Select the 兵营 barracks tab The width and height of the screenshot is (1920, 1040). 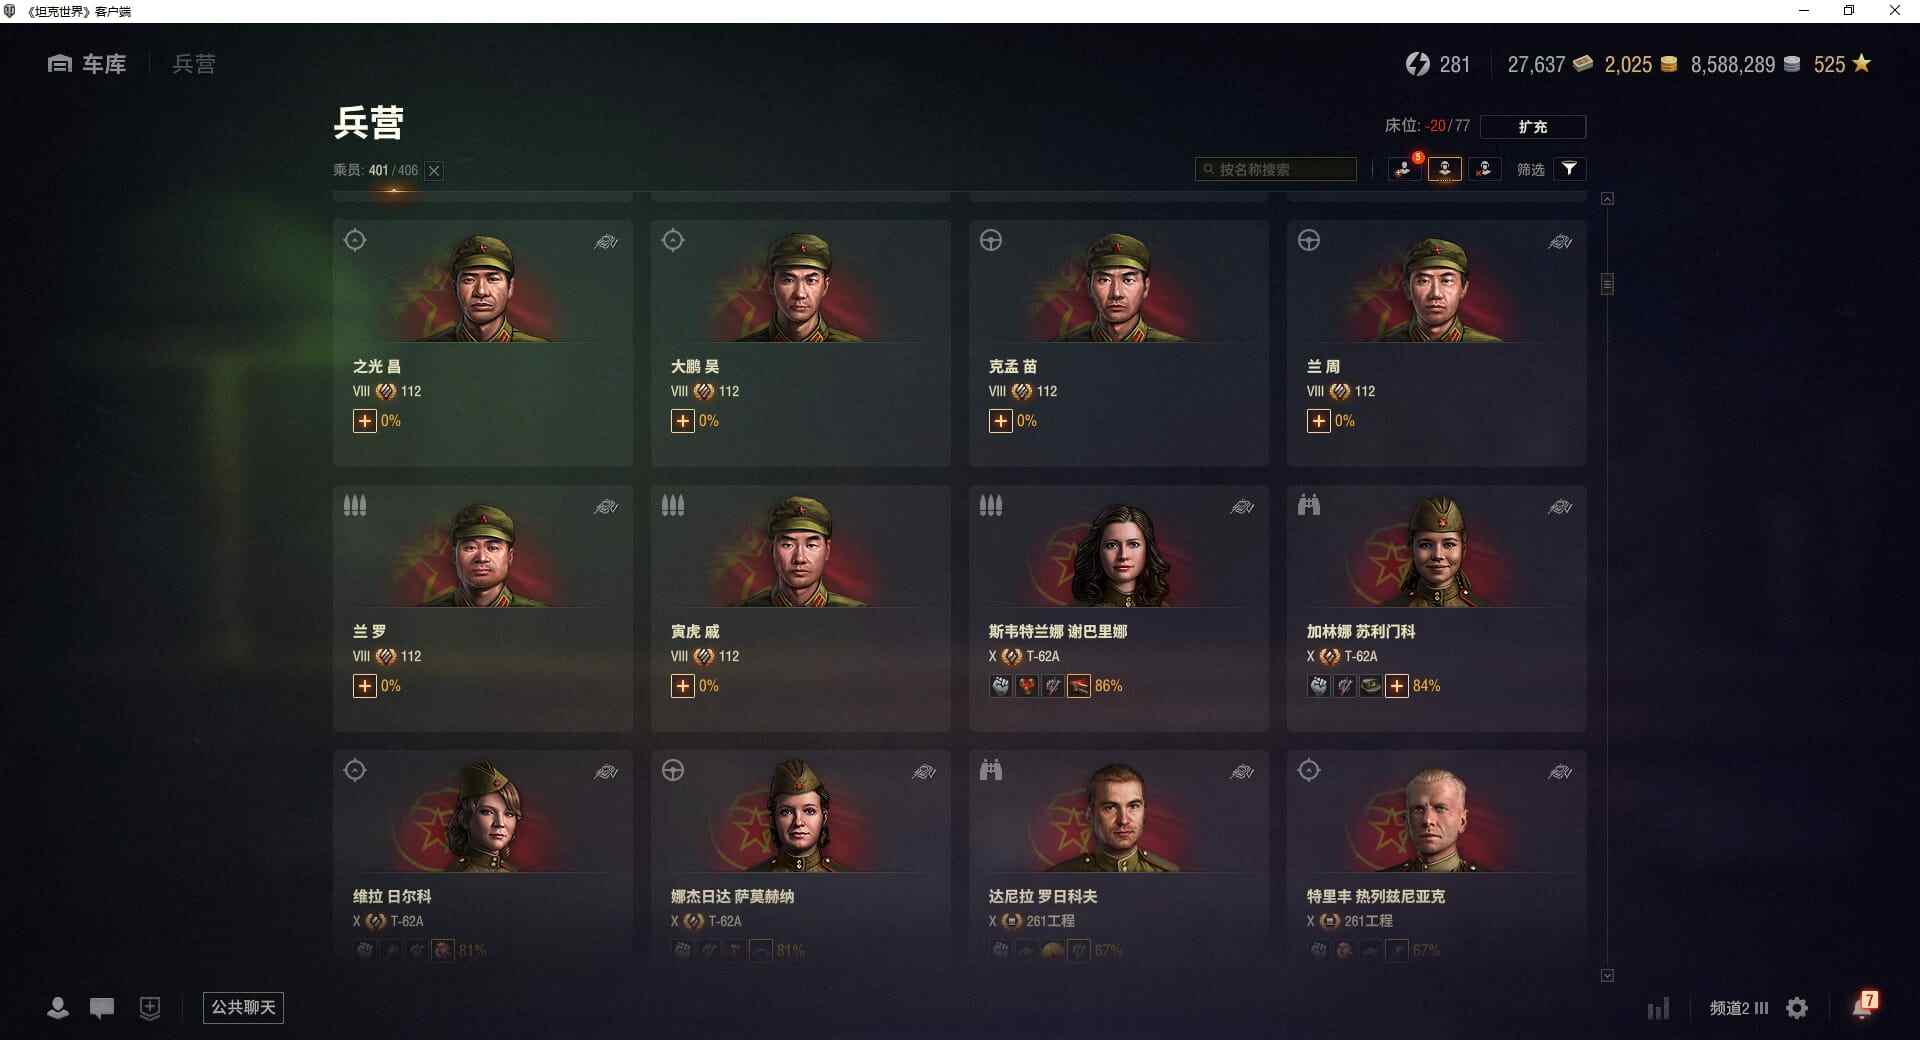pyautogui.click(x=194, y=64)
